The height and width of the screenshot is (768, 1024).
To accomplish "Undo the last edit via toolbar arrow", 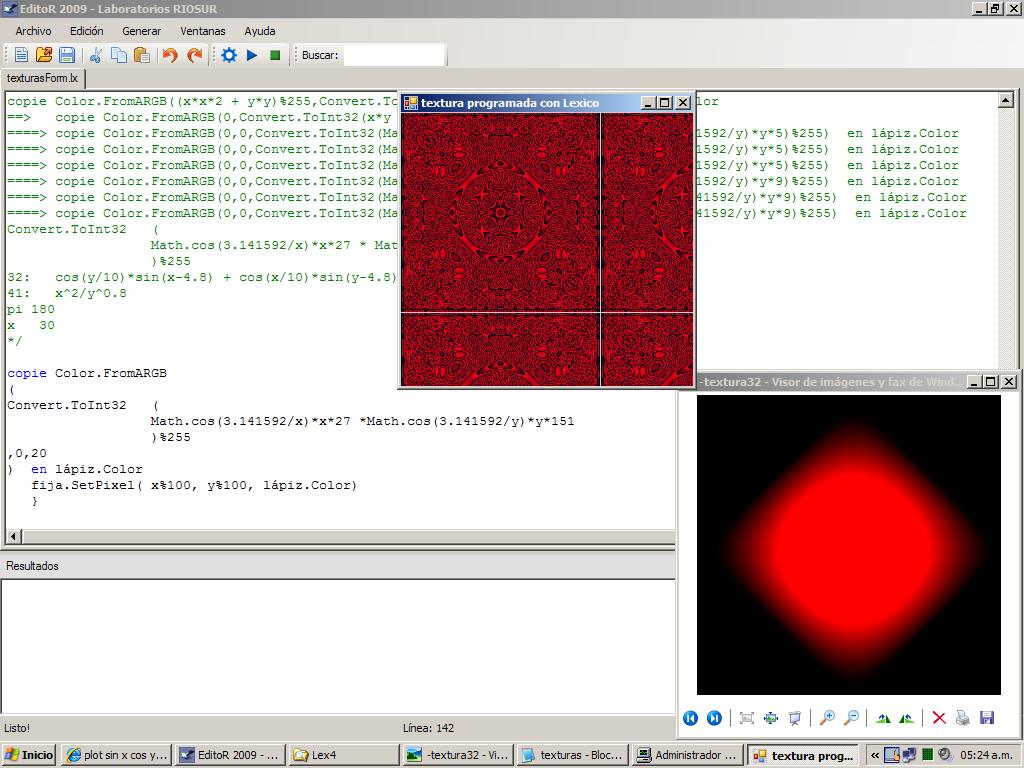I will [x=170, y=55].
